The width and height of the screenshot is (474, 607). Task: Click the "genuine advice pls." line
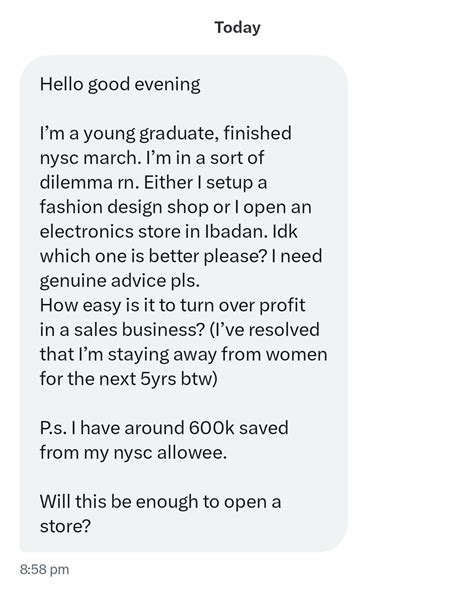120,281
